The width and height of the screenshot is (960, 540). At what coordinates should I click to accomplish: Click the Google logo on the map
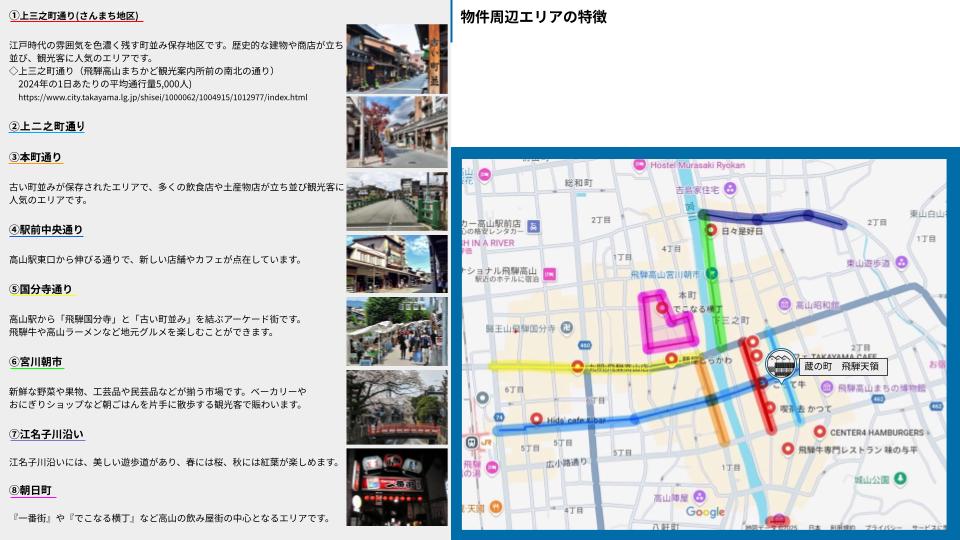[x=705, y=512]
